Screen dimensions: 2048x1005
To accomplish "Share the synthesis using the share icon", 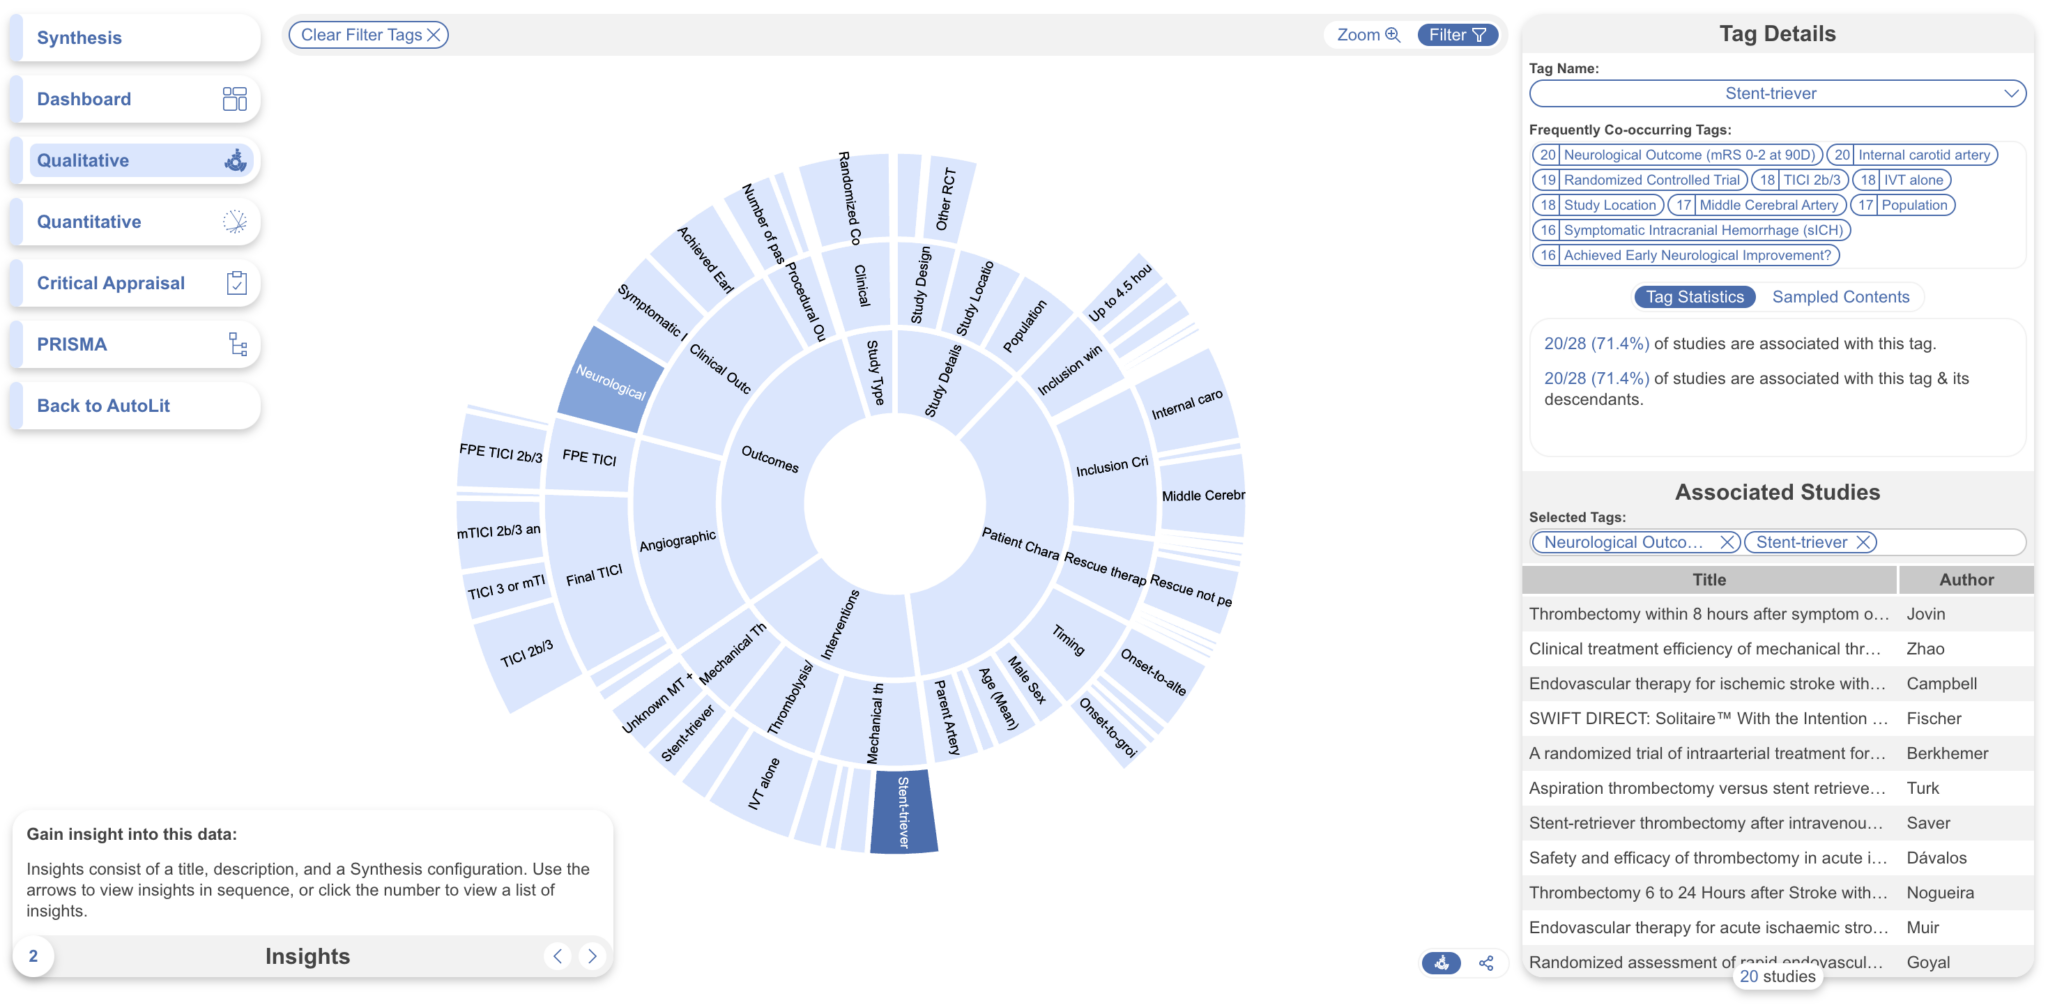I will tap(1486, 962).
